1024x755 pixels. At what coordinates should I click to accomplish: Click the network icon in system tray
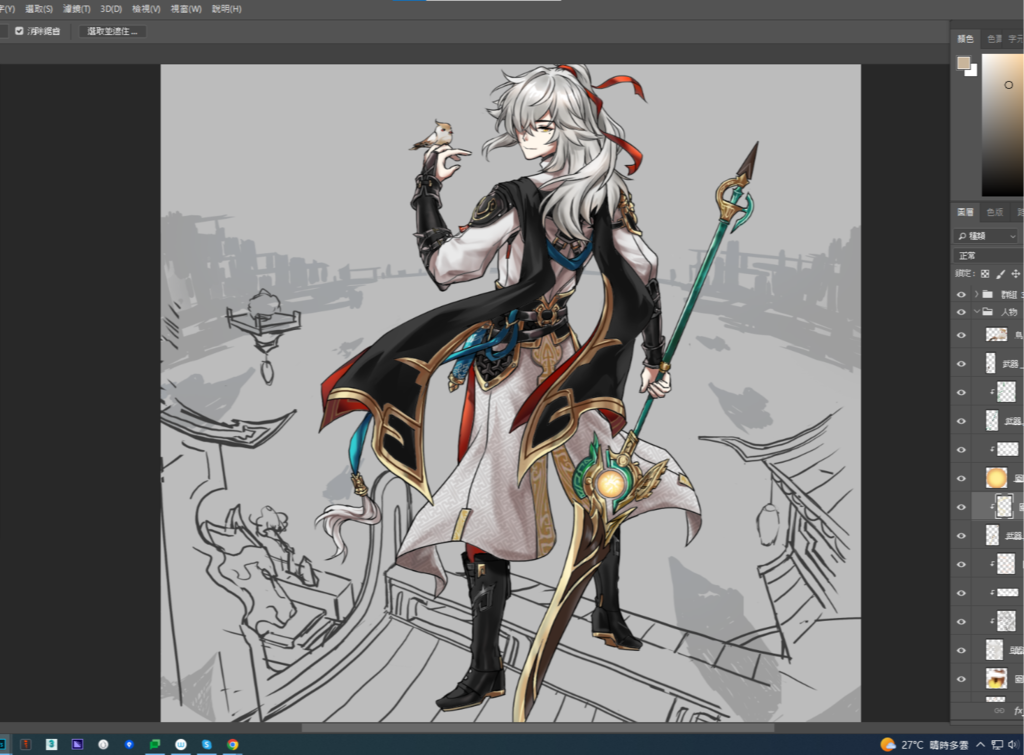(997, 745)
